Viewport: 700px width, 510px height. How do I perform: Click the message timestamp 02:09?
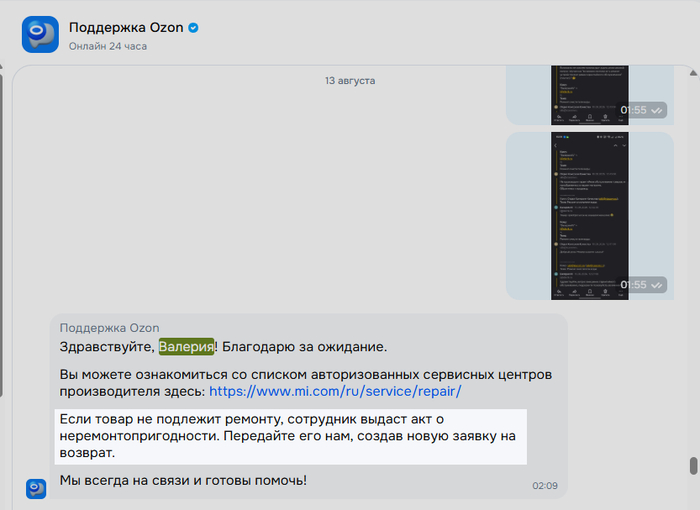pyautogui.click(x=545, y=486)
